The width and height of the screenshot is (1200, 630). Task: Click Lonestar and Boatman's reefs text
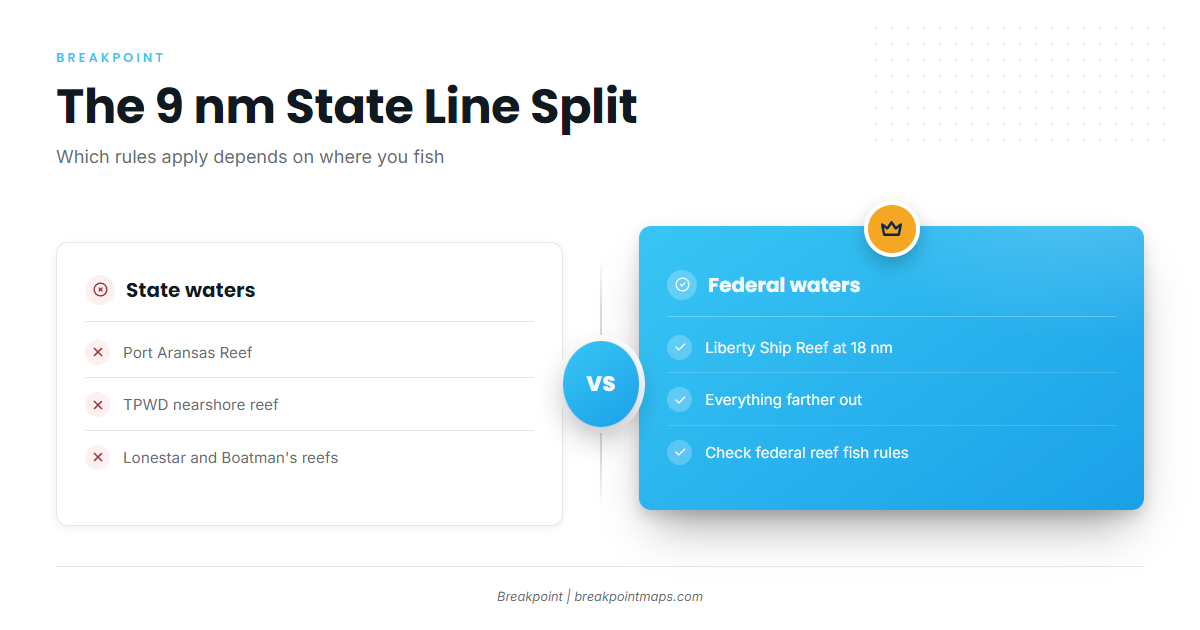[231, 458]
